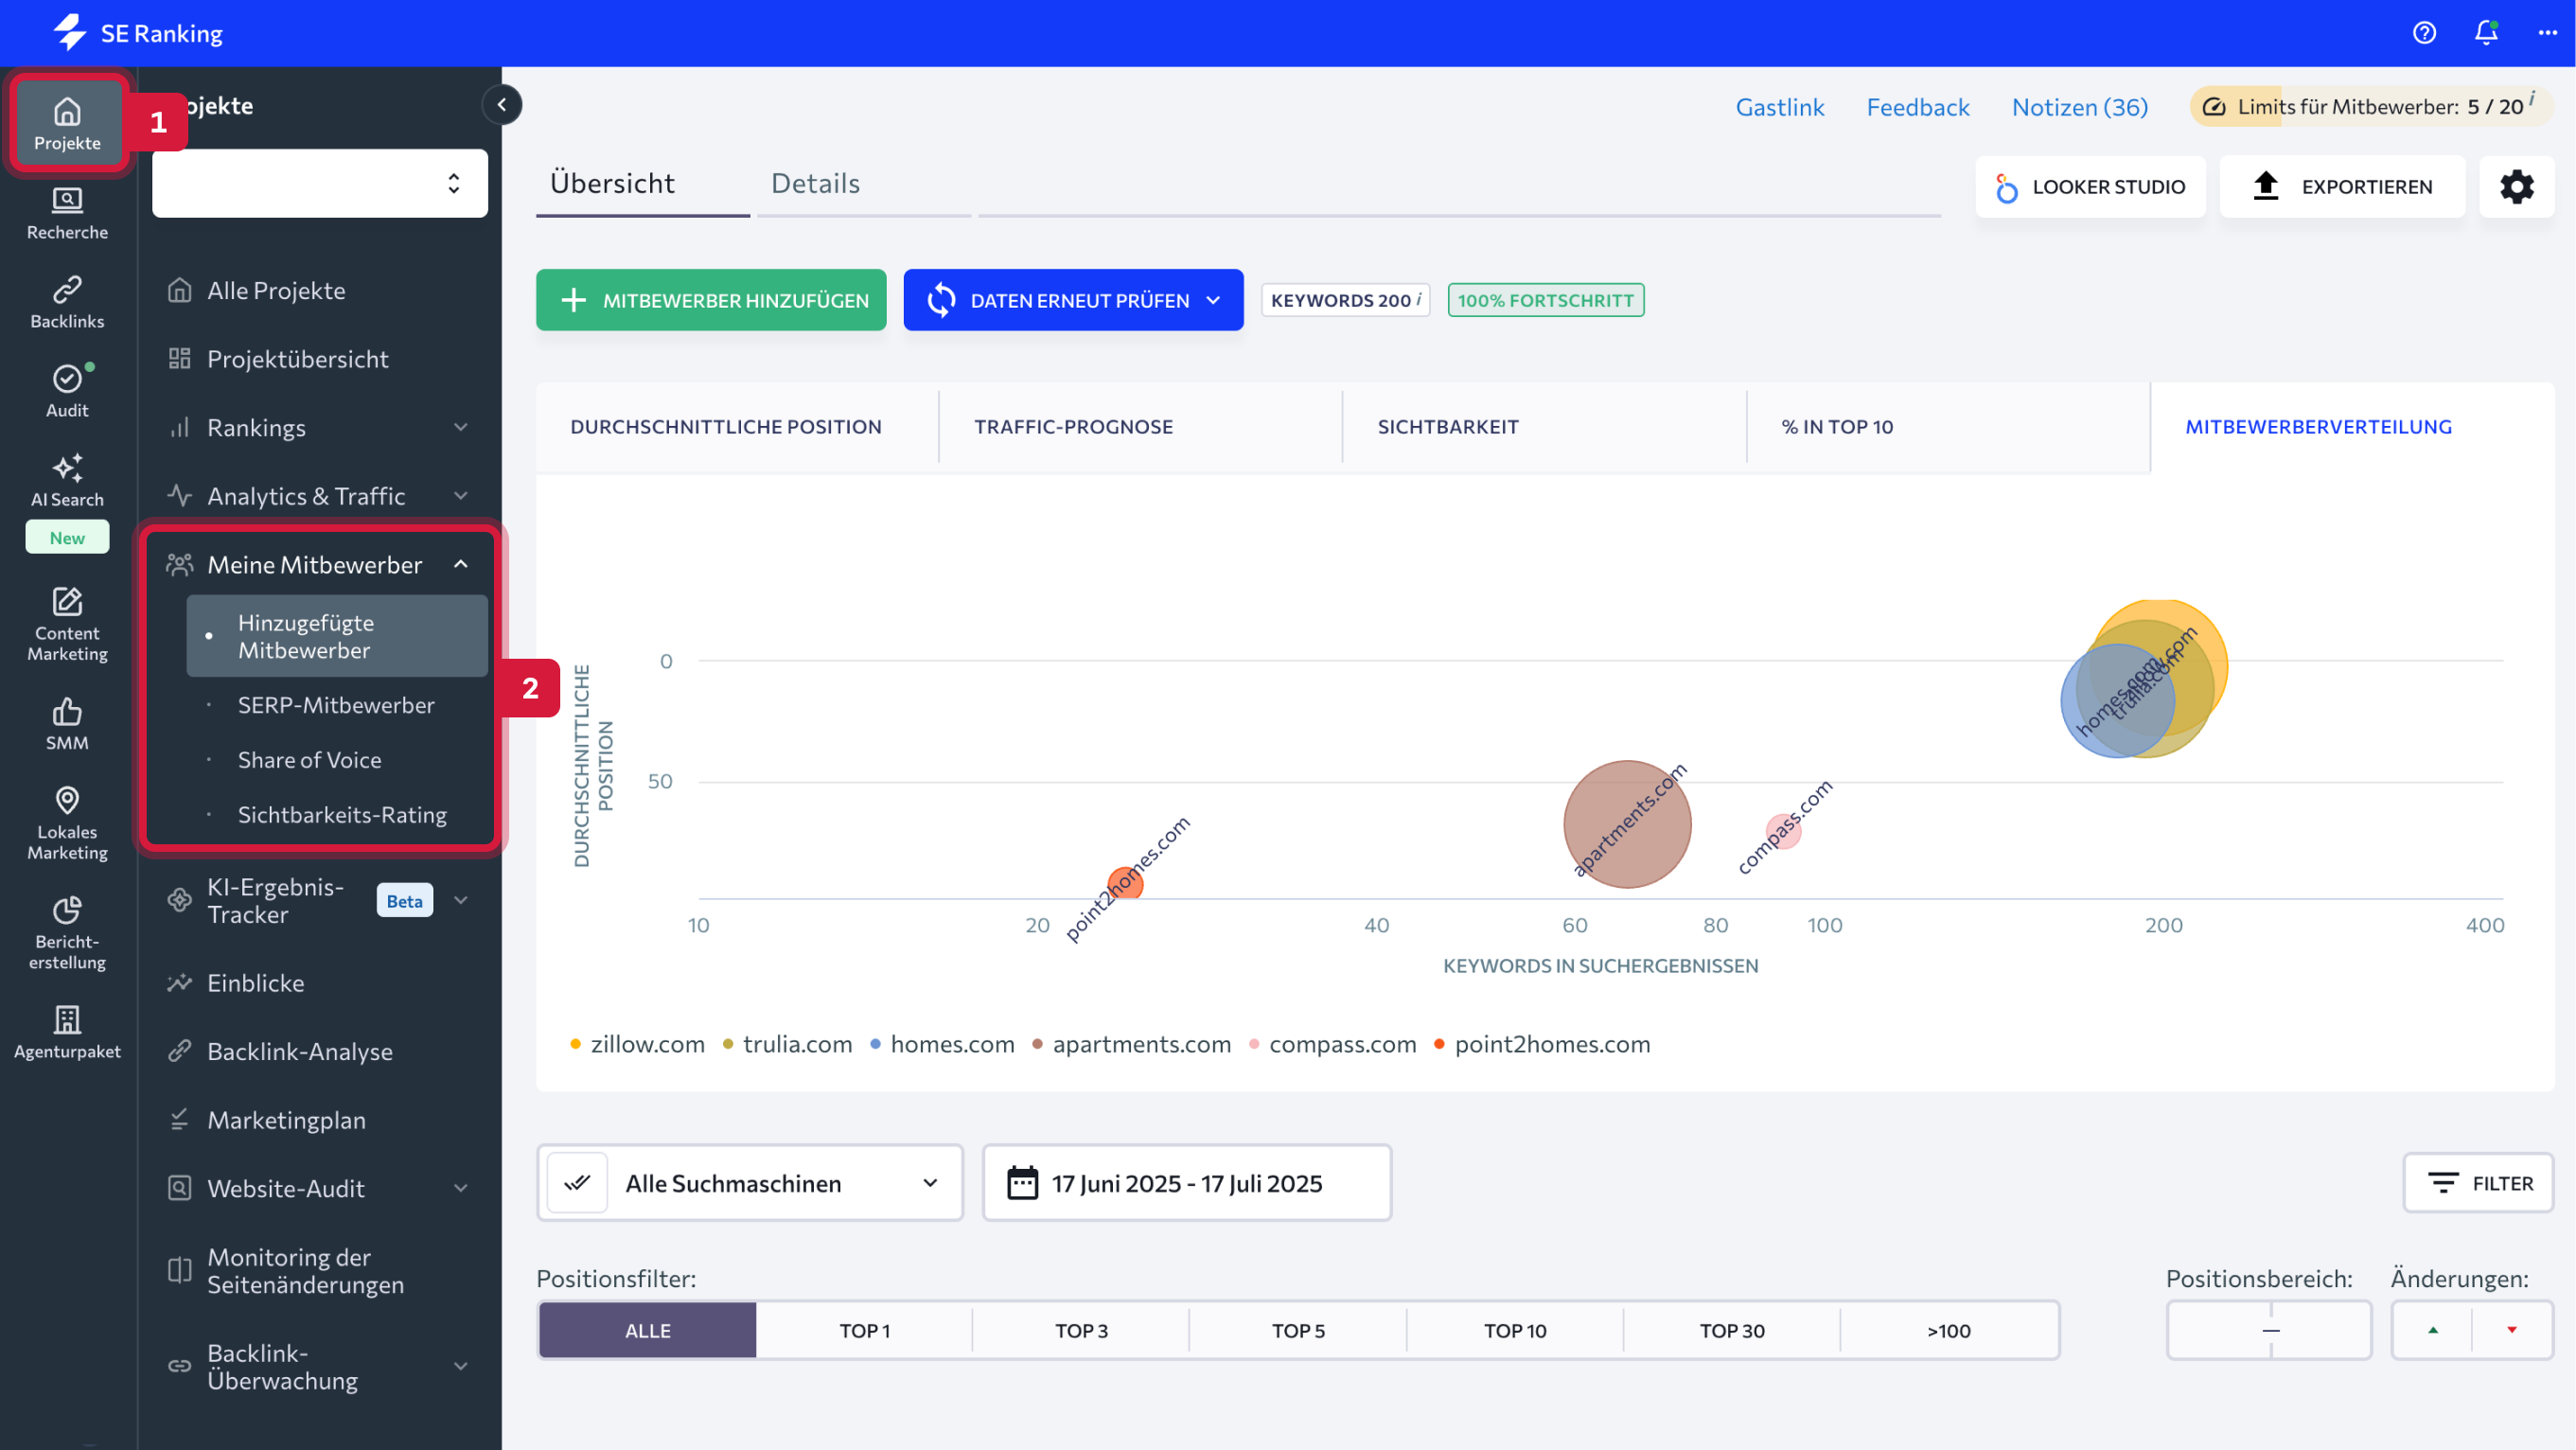Open the date range 17 Juni - 17 Juli
Viewport: 2576px width, 1450px height.
pos(1187,1183)
